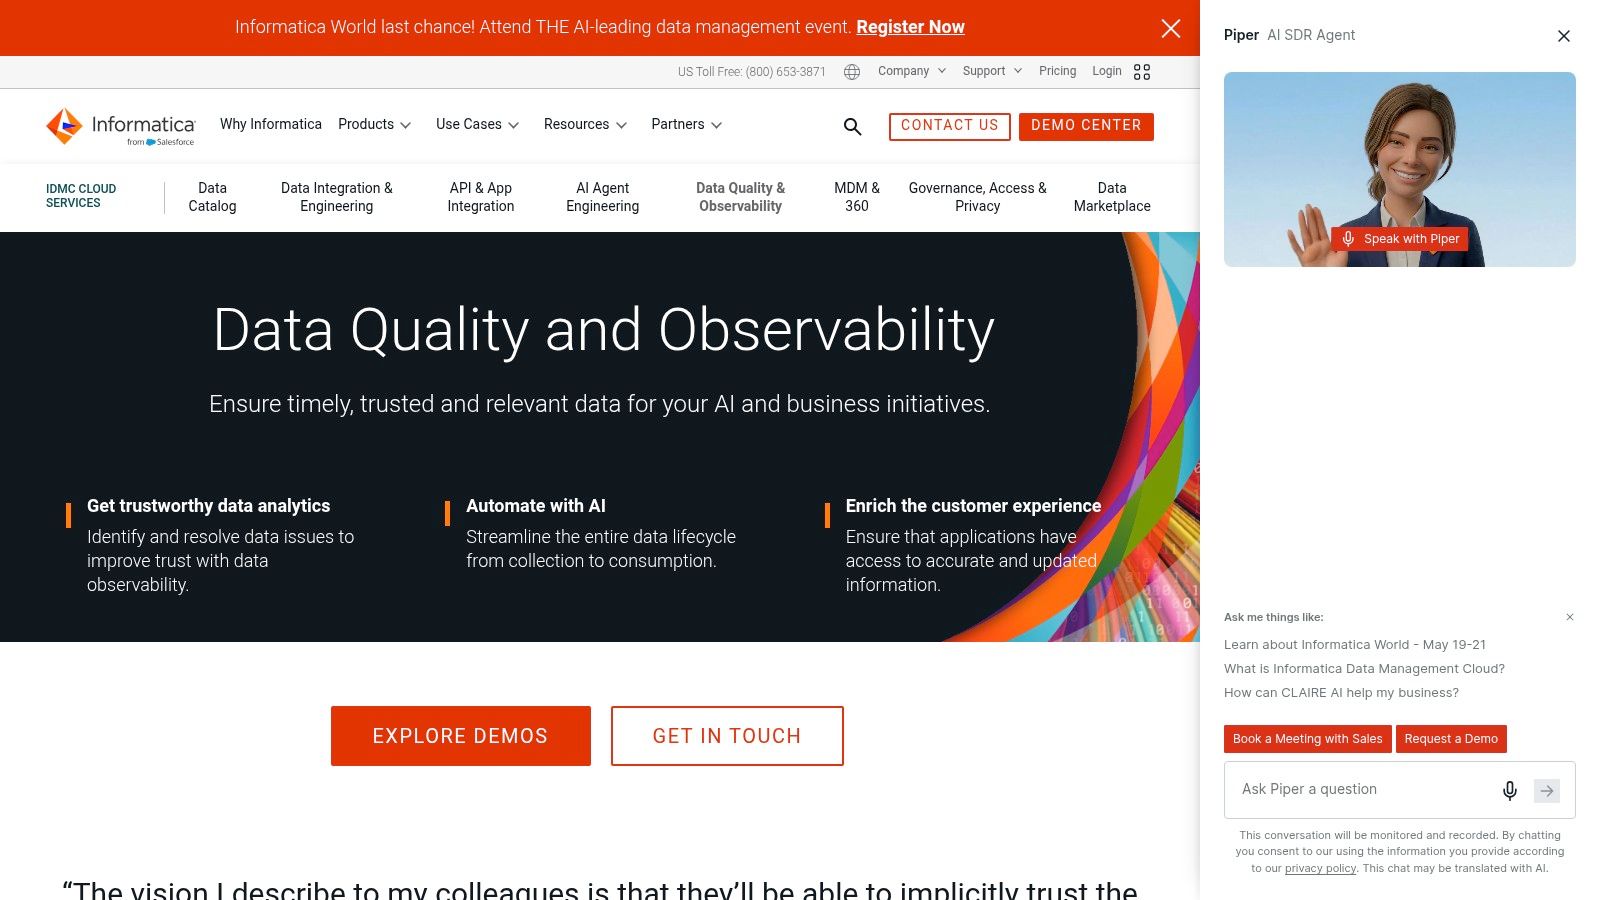
Task: Select Data Quality & Observability tab
Action: pyautogui.click(x=741, y=197)
